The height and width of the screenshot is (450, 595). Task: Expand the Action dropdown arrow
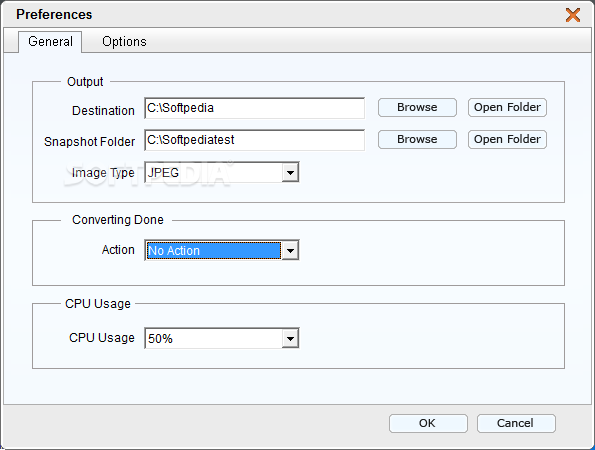click(x=290, y=250)
